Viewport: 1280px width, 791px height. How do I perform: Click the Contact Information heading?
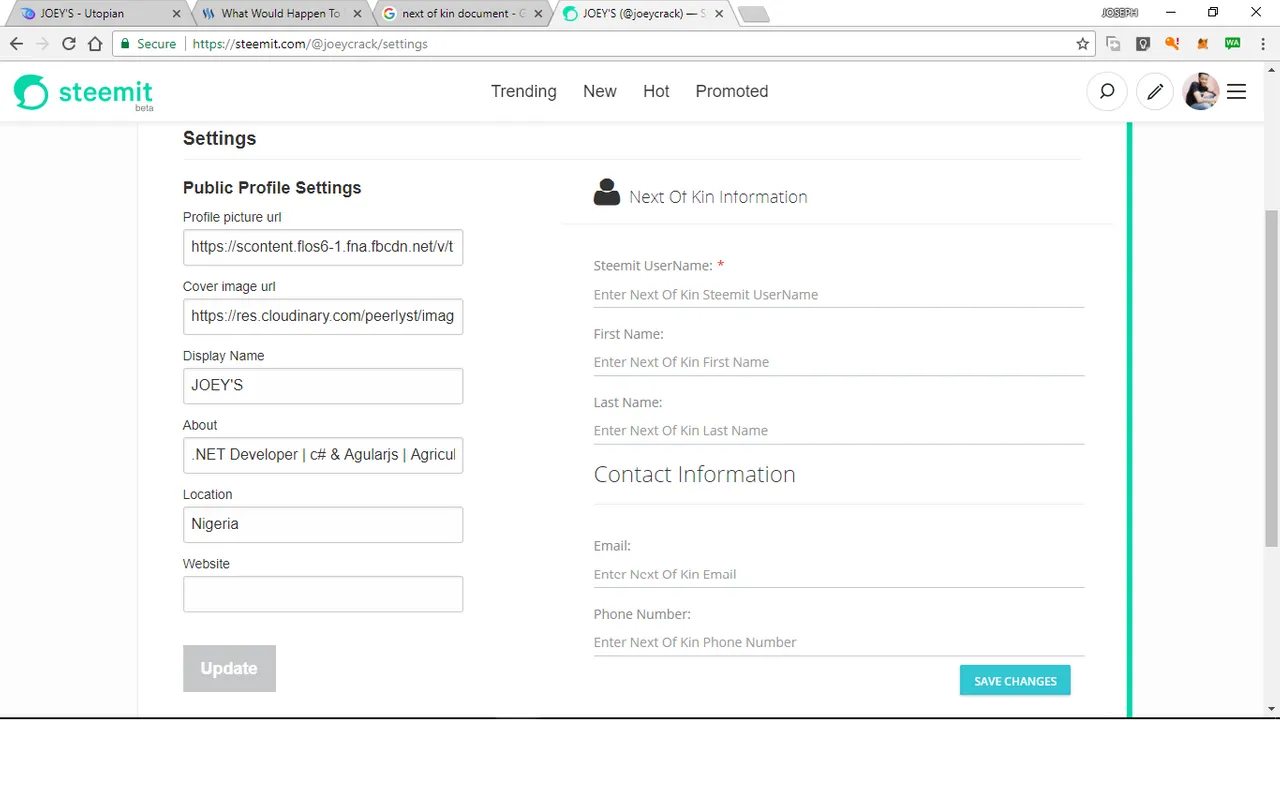click(694, 474)
